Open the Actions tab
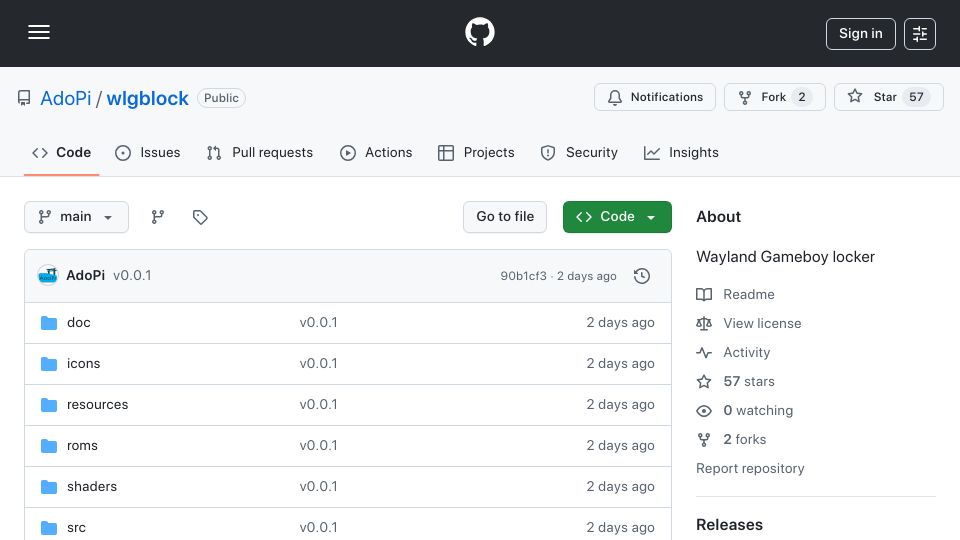Image resolution: width=960 pixels, height=540 pixels. (376, 152)
